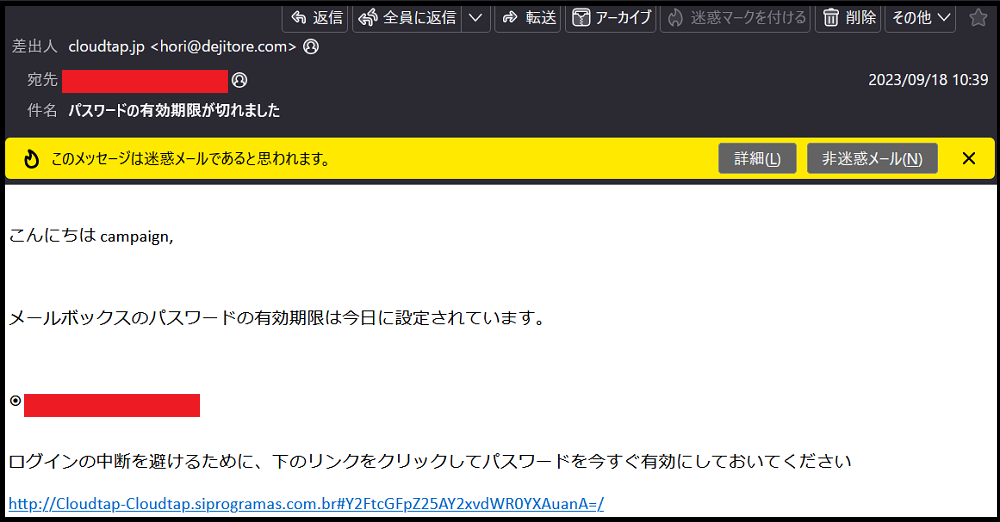1000x522 pixels.
Task: Select the redacted recipient in 宛先 field
Action: tap(145, 80)
